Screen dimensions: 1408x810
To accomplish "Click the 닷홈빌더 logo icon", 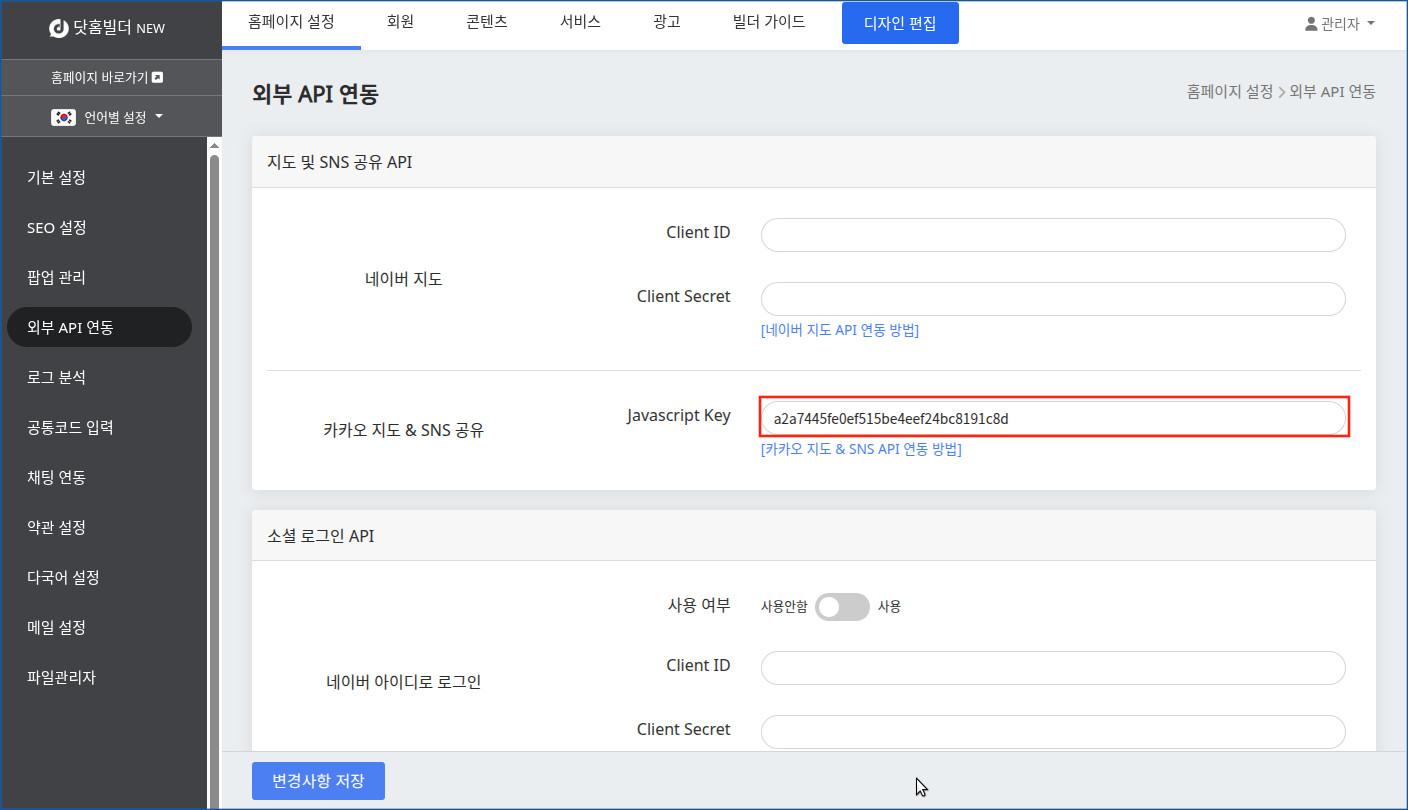I will coord(59,28).
